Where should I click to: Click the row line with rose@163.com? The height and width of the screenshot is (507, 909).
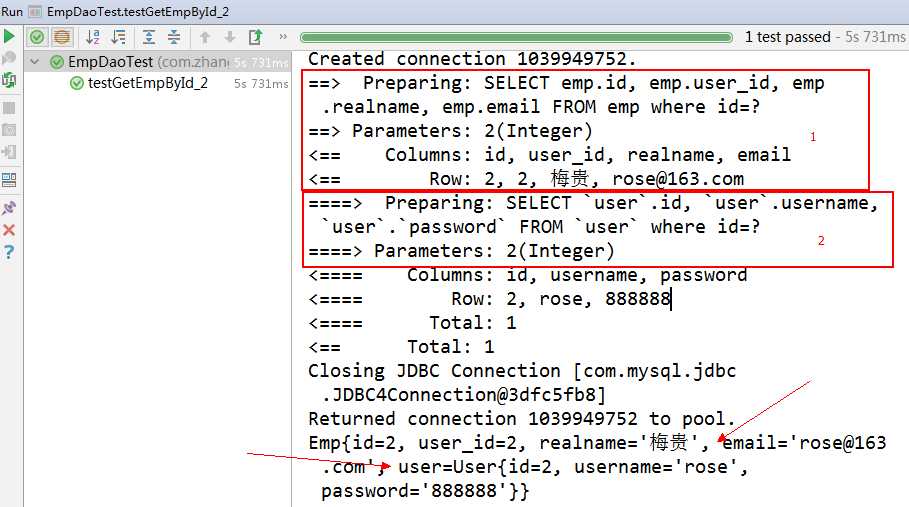pyautogui.click(x=526, y=178)
